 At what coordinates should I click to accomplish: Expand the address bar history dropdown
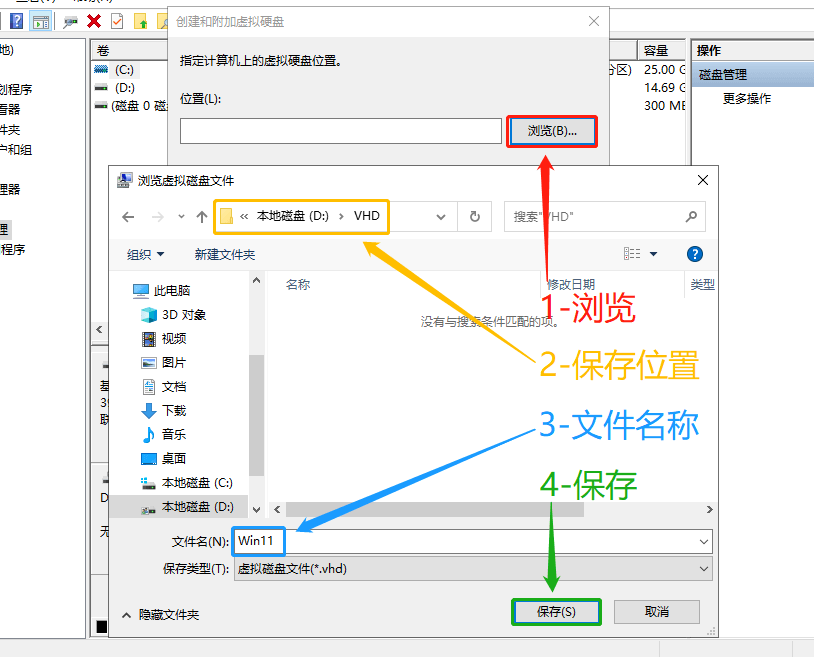point(441,217)
